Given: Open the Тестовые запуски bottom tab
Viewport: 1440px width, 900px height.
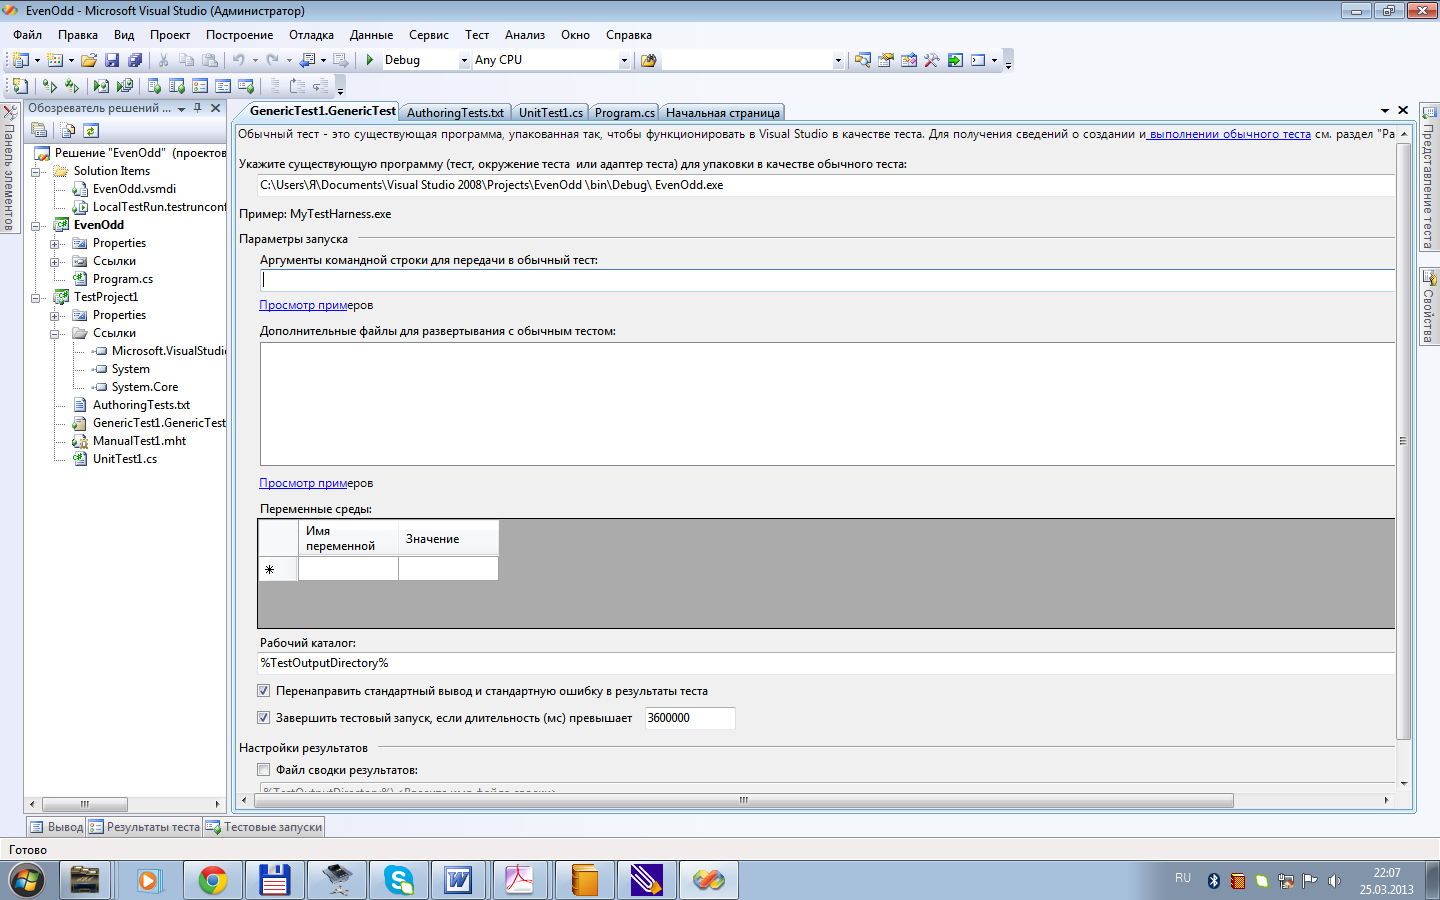Looking at the screenshot, I should [265, 827].
